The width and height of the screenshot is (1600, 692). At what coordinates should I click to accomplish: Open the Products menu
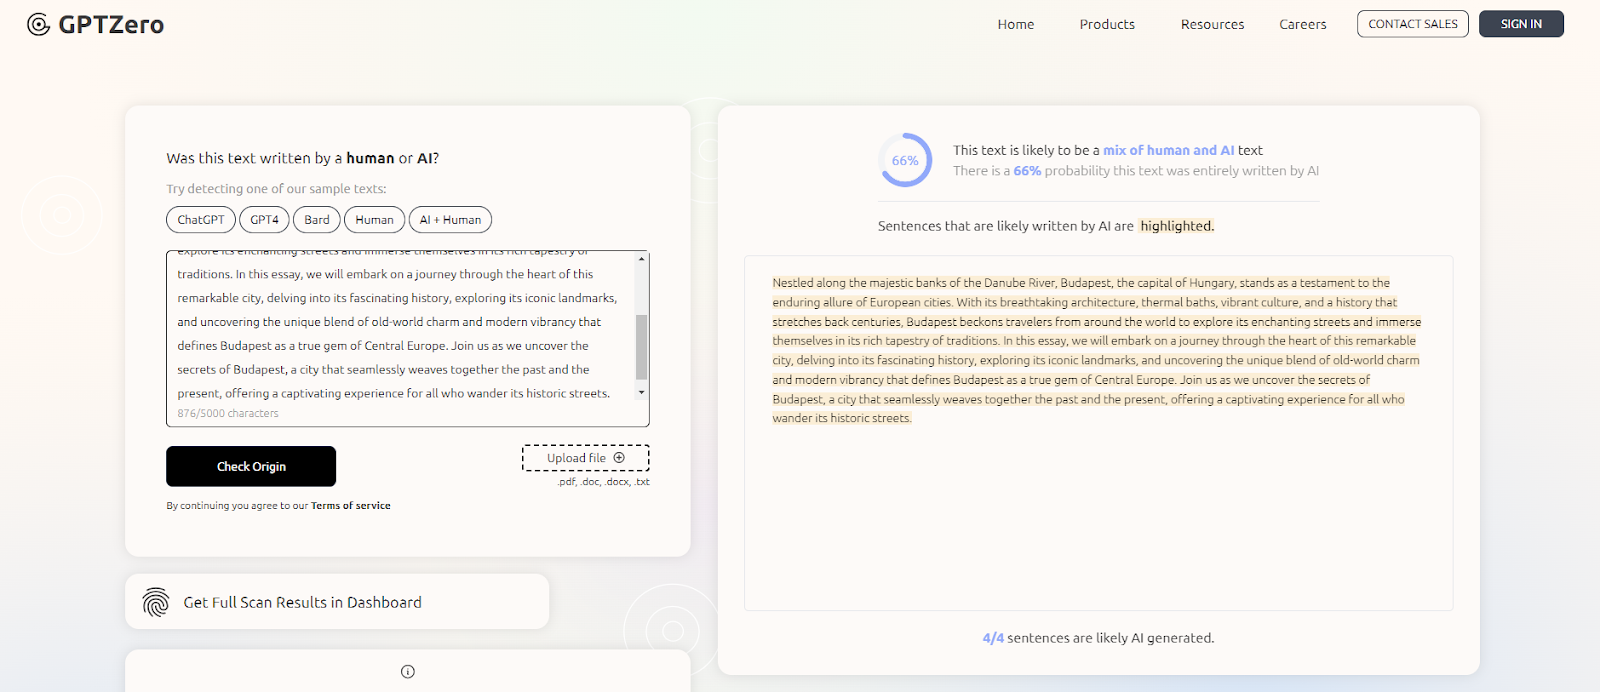point(1107,24)
